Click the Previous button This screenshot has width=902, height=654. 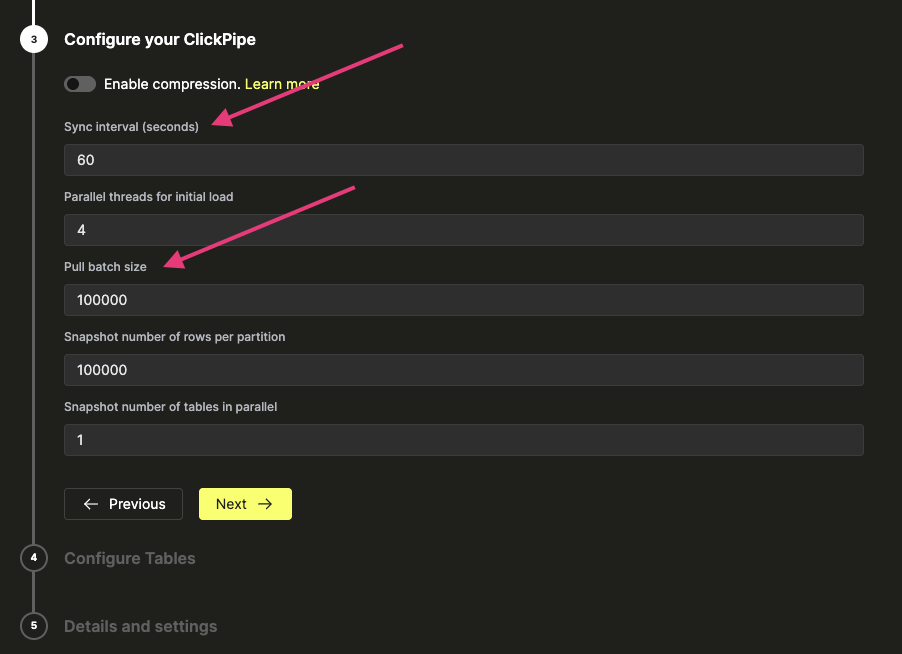(x=123, y=504)
